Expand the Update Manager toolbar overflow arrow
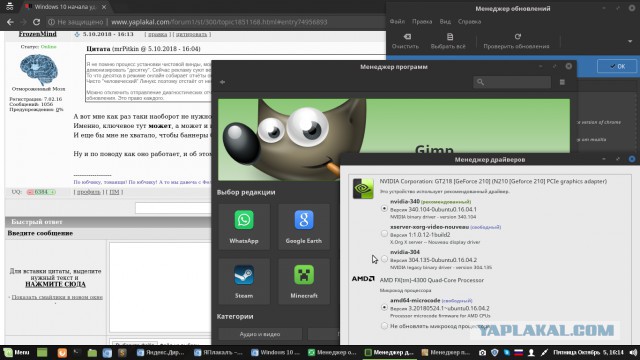640x360 pixels. click(630, 41)
